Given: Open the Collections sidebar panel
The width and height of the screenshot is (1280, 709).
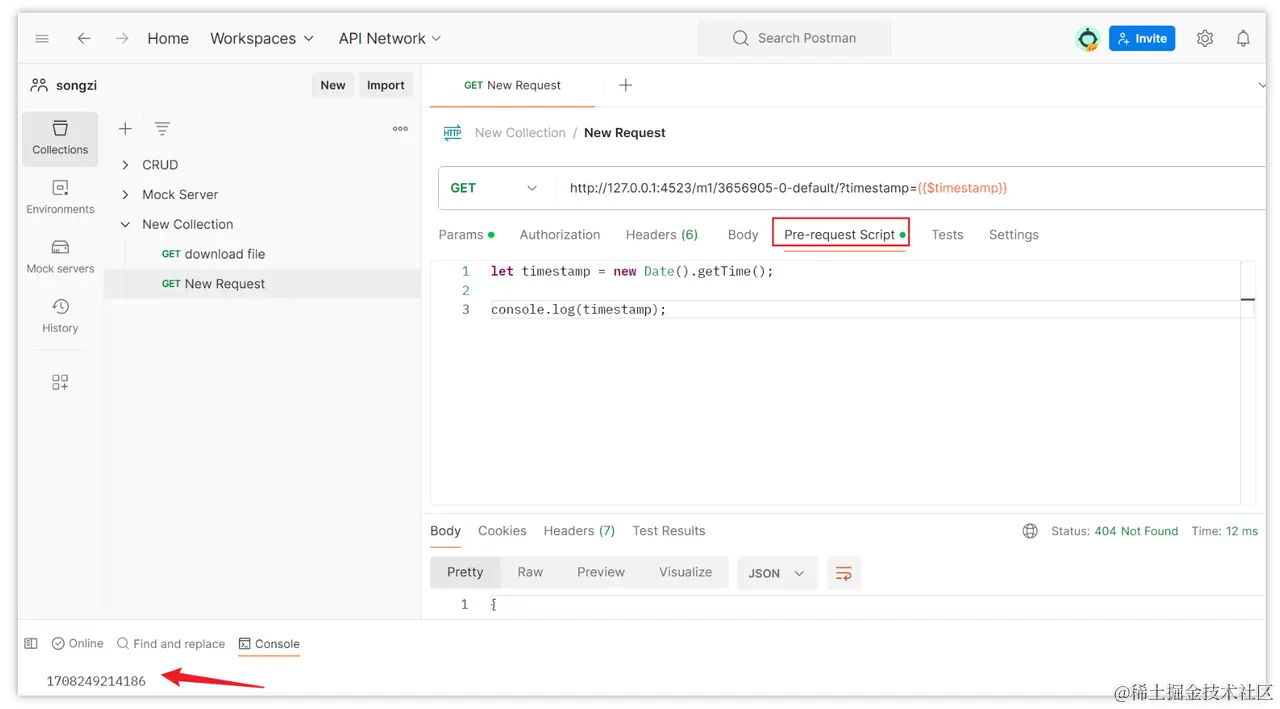Looking at the screenshot, I should tap(60, 138).
